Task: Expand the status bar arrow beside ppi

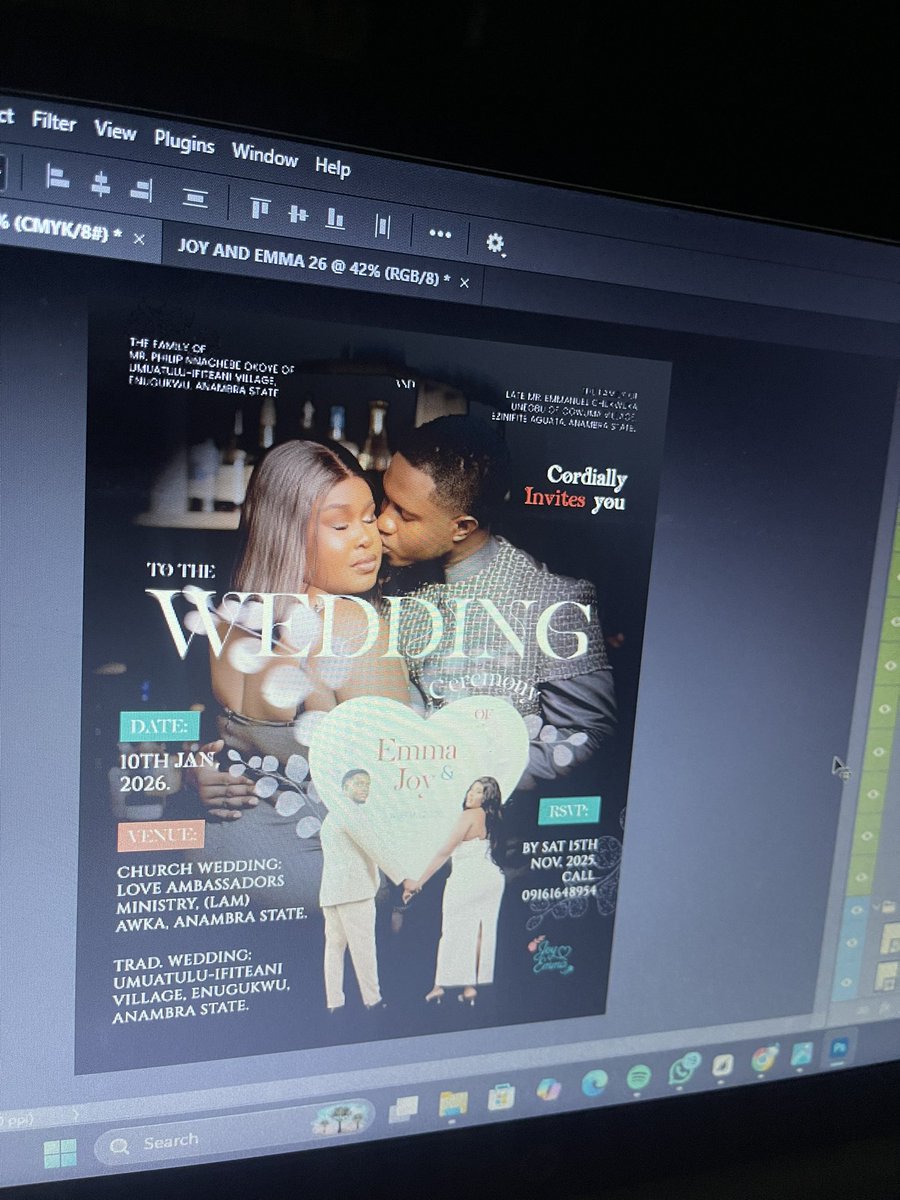Action: point(75,1113)
